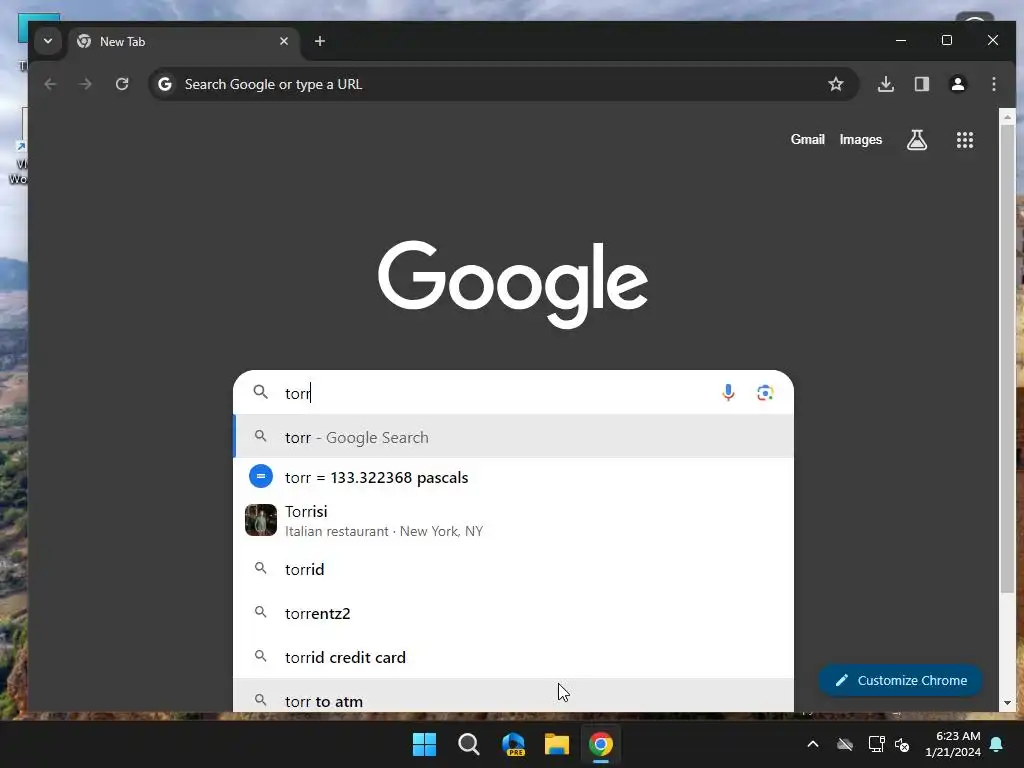Open File Explorer from taskbar
The height and width of the screenshot is (768, 1024).
[557, 744]
